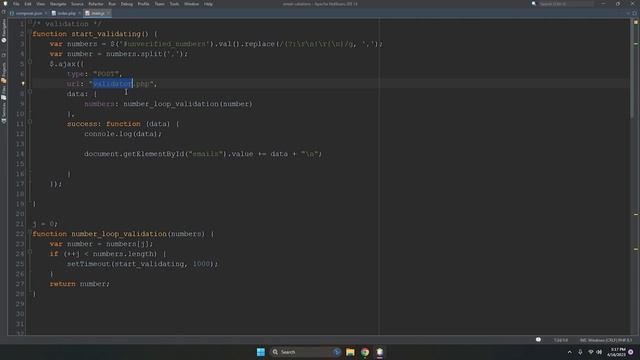This screenshot has width=640, height=360.
Task: Click the microphone tray icon
Action: tap(580, 352)
